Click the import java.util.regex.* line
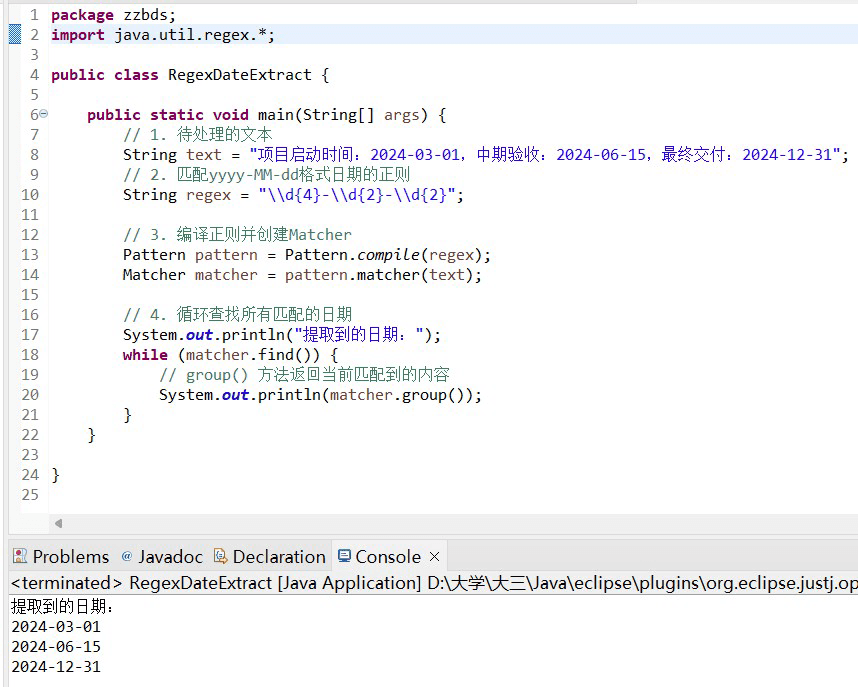 (x=163, y=35)
